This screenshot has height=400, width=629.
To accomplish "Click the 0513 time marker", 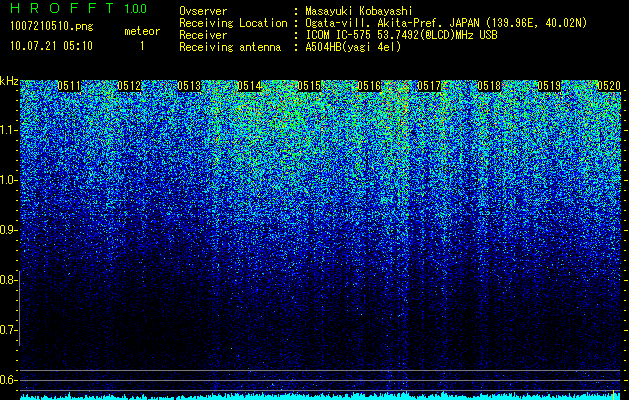I will tap(189, 86).
